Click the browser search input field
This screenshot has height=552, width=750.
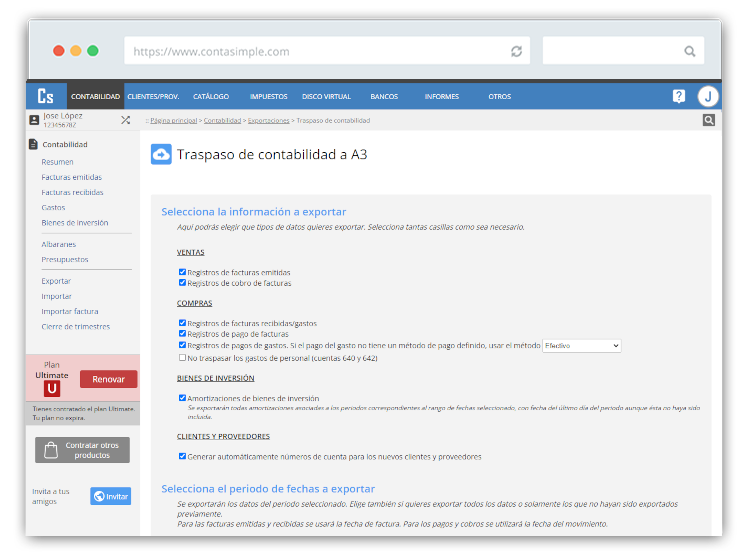coord(623,51)
